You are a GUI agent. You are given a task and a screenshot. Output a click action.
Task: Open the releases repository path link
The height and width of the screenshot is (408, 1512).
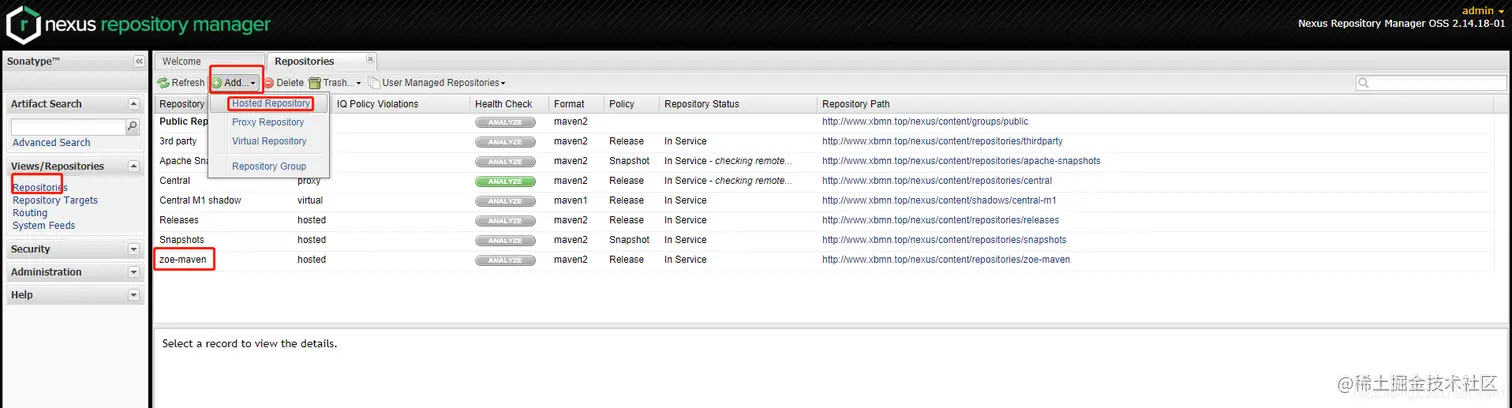point(940,220)
